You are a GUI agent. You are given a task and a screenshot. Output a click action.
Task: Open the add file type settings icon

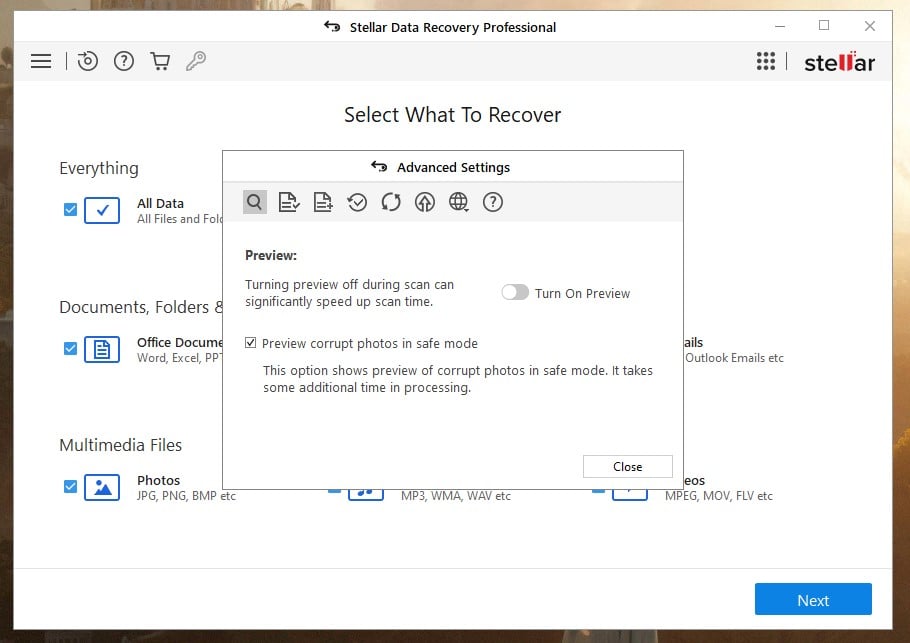point(323,202)
